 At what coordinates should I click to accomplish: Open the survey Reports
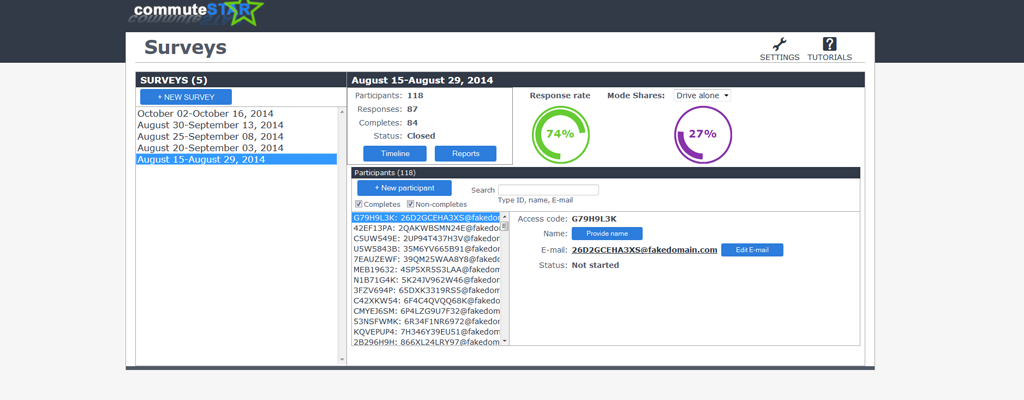click(465, 153)
